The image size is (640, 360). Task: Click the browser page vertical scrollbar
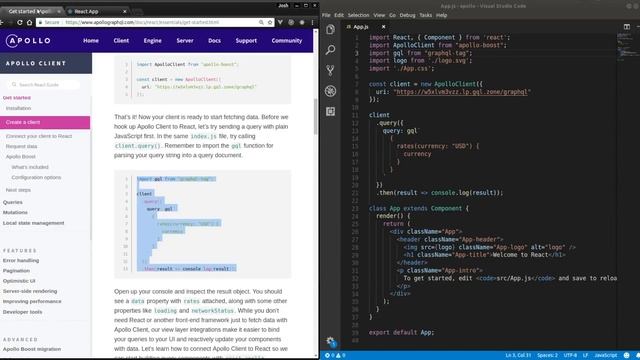[x=316, y=116]
